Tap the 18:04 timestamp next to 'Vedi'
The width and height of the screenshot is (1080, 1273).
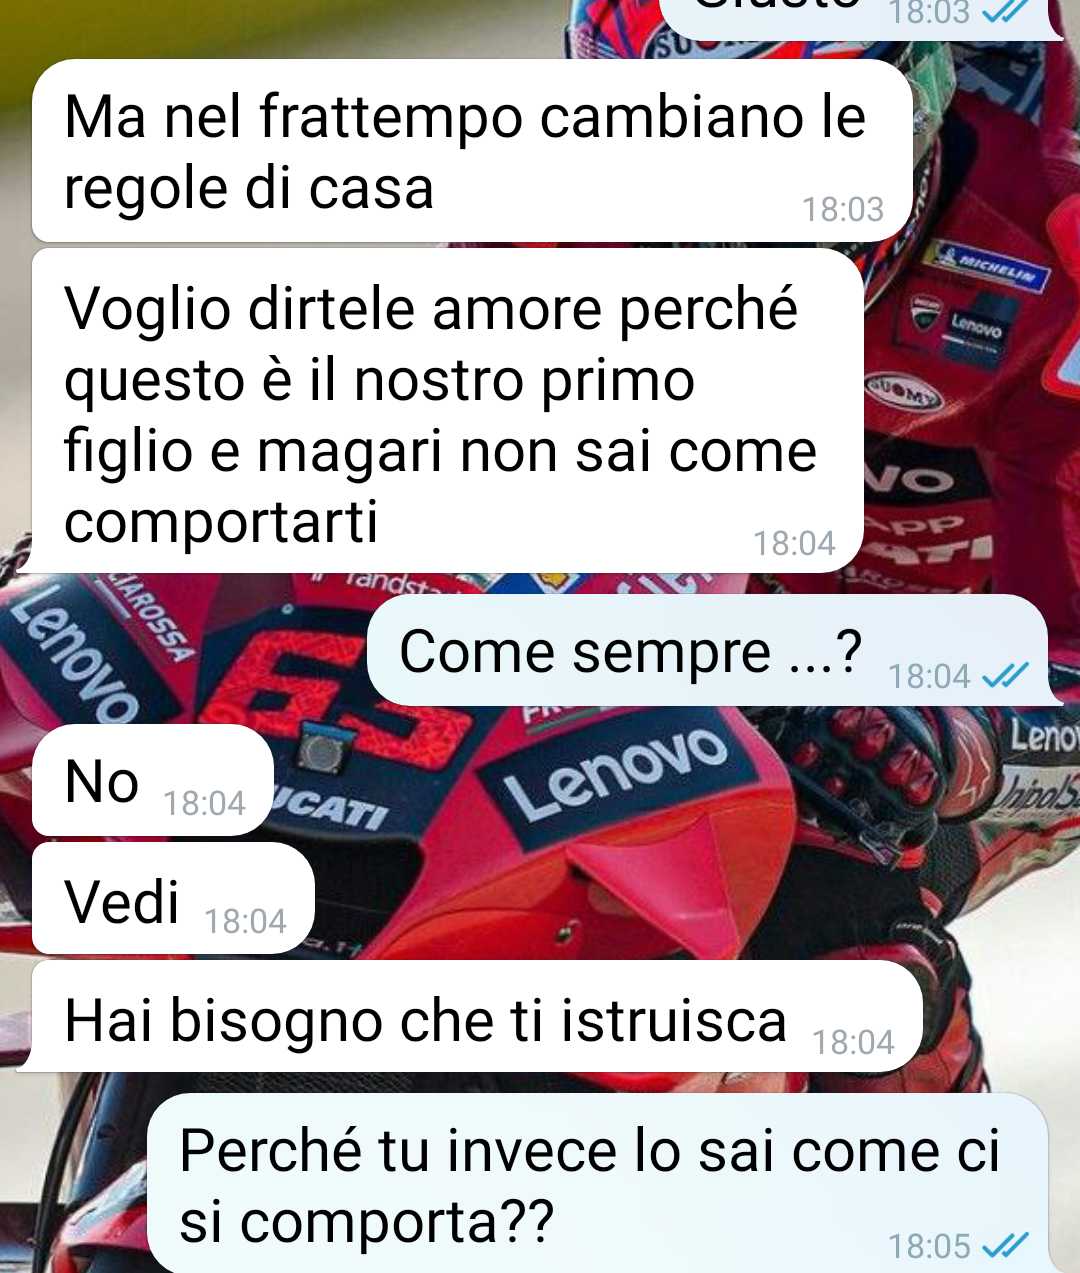(245, 921)
